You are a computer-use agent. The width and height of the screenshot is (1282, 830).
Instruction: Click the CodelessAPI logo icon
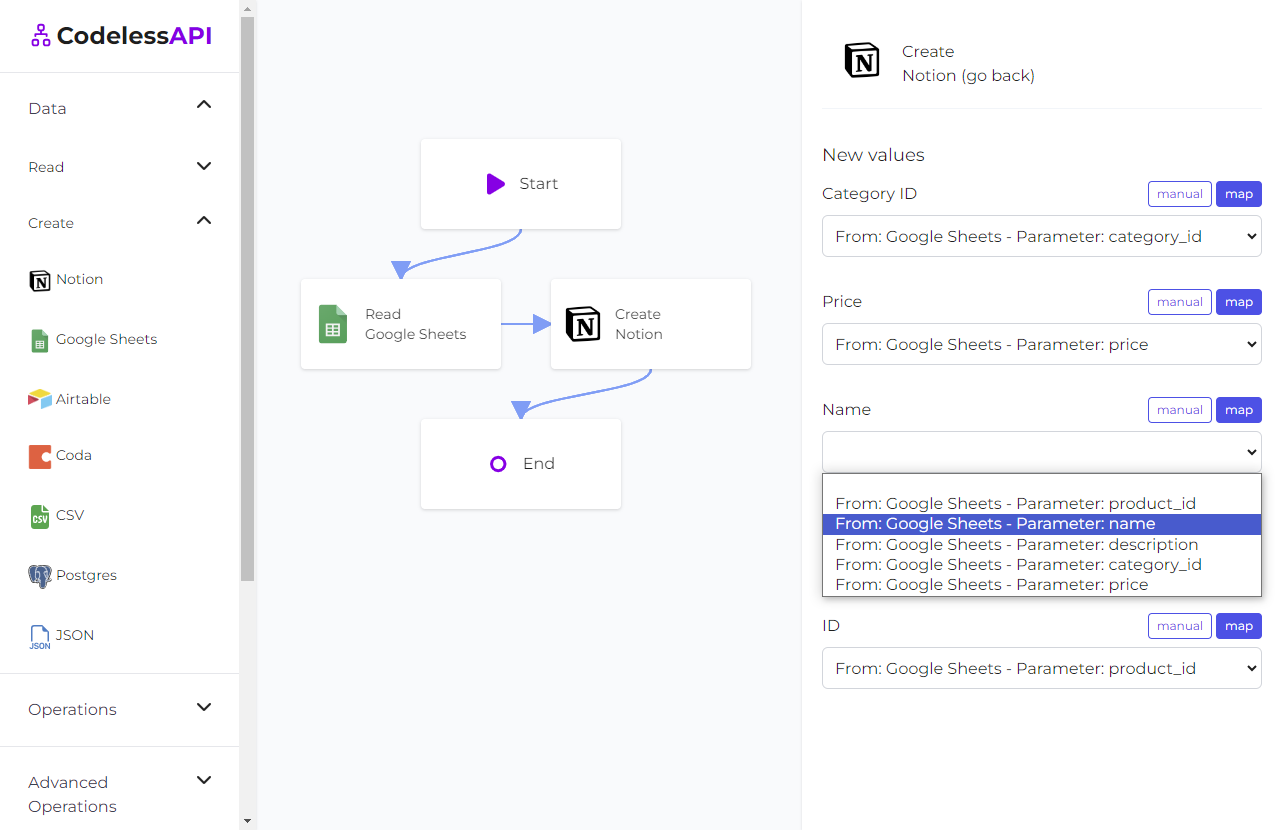(40, 36)
